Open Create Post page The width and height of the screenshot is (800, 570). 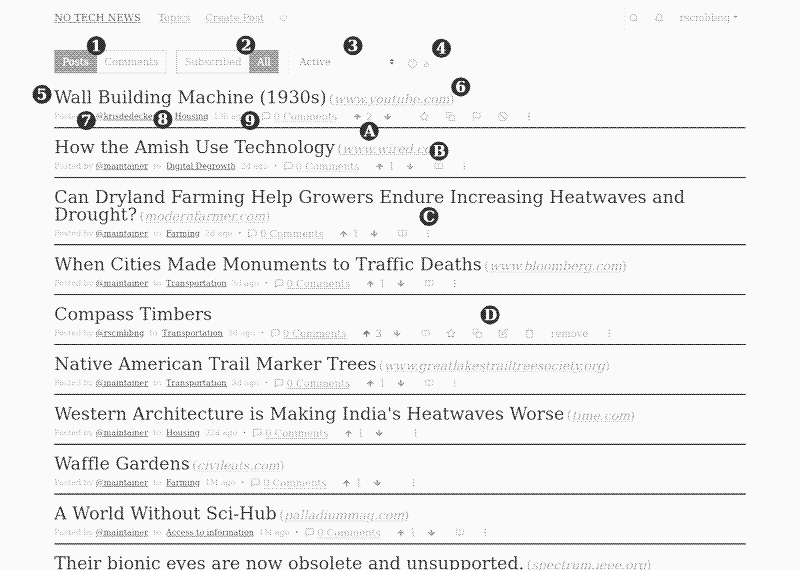(x=235, y=18)
